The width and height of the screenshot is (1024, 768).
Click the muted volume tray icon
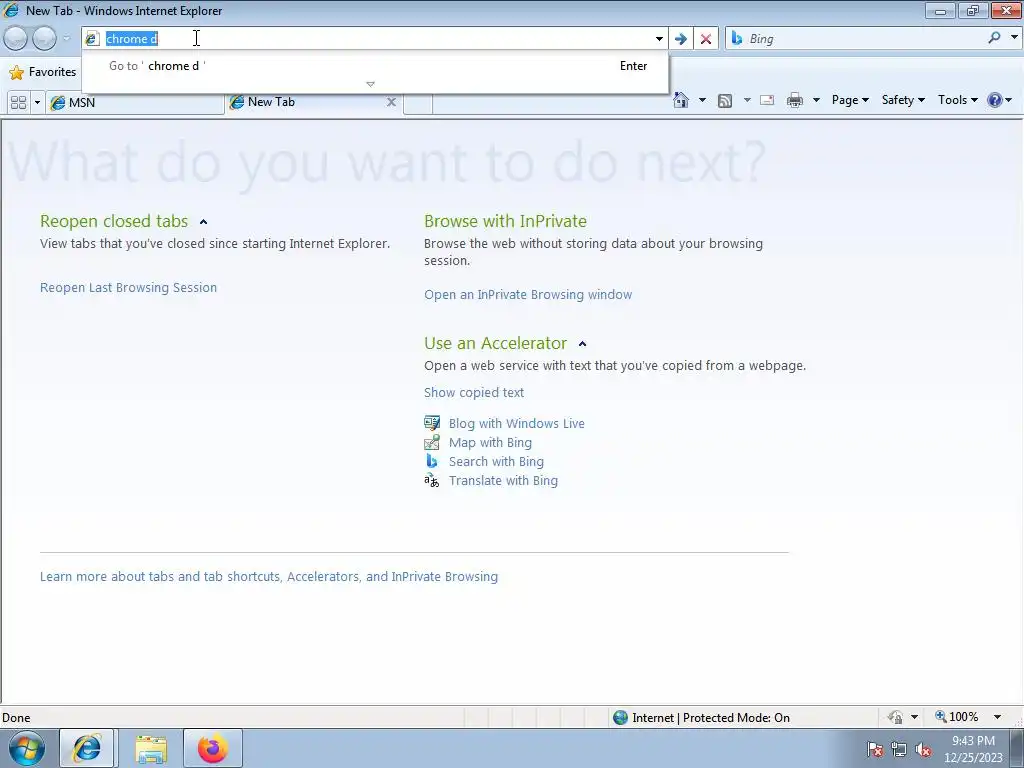[x=923, y=750]
